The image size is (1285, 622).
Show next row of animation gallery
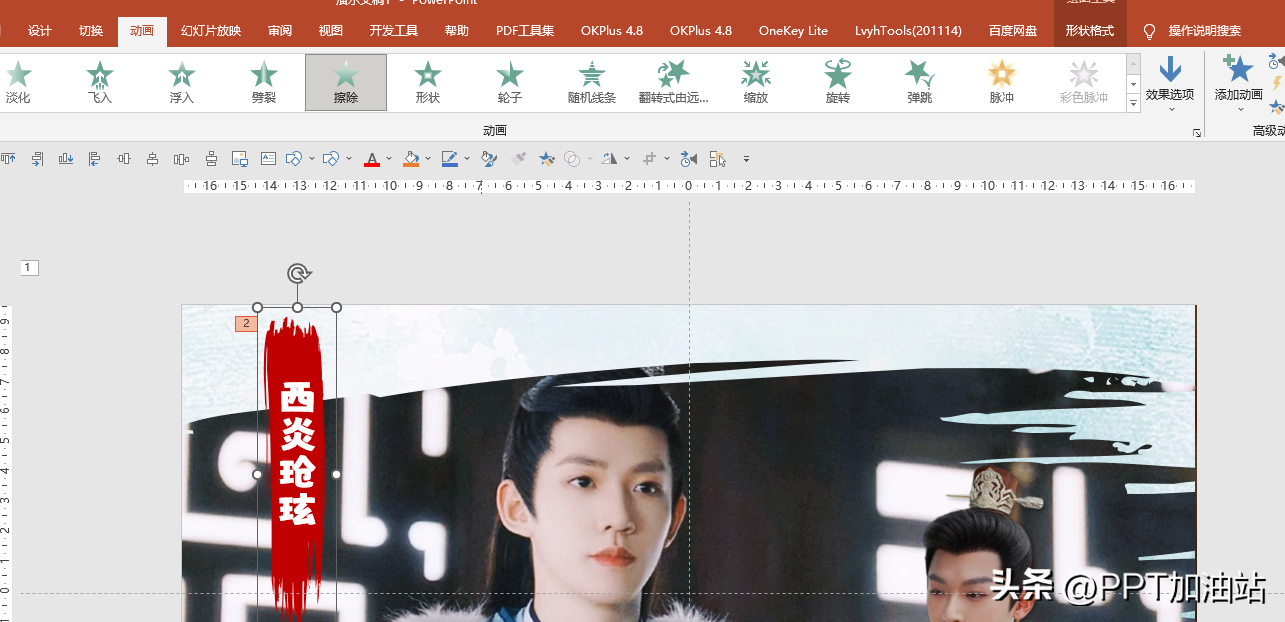point(1133,84)
